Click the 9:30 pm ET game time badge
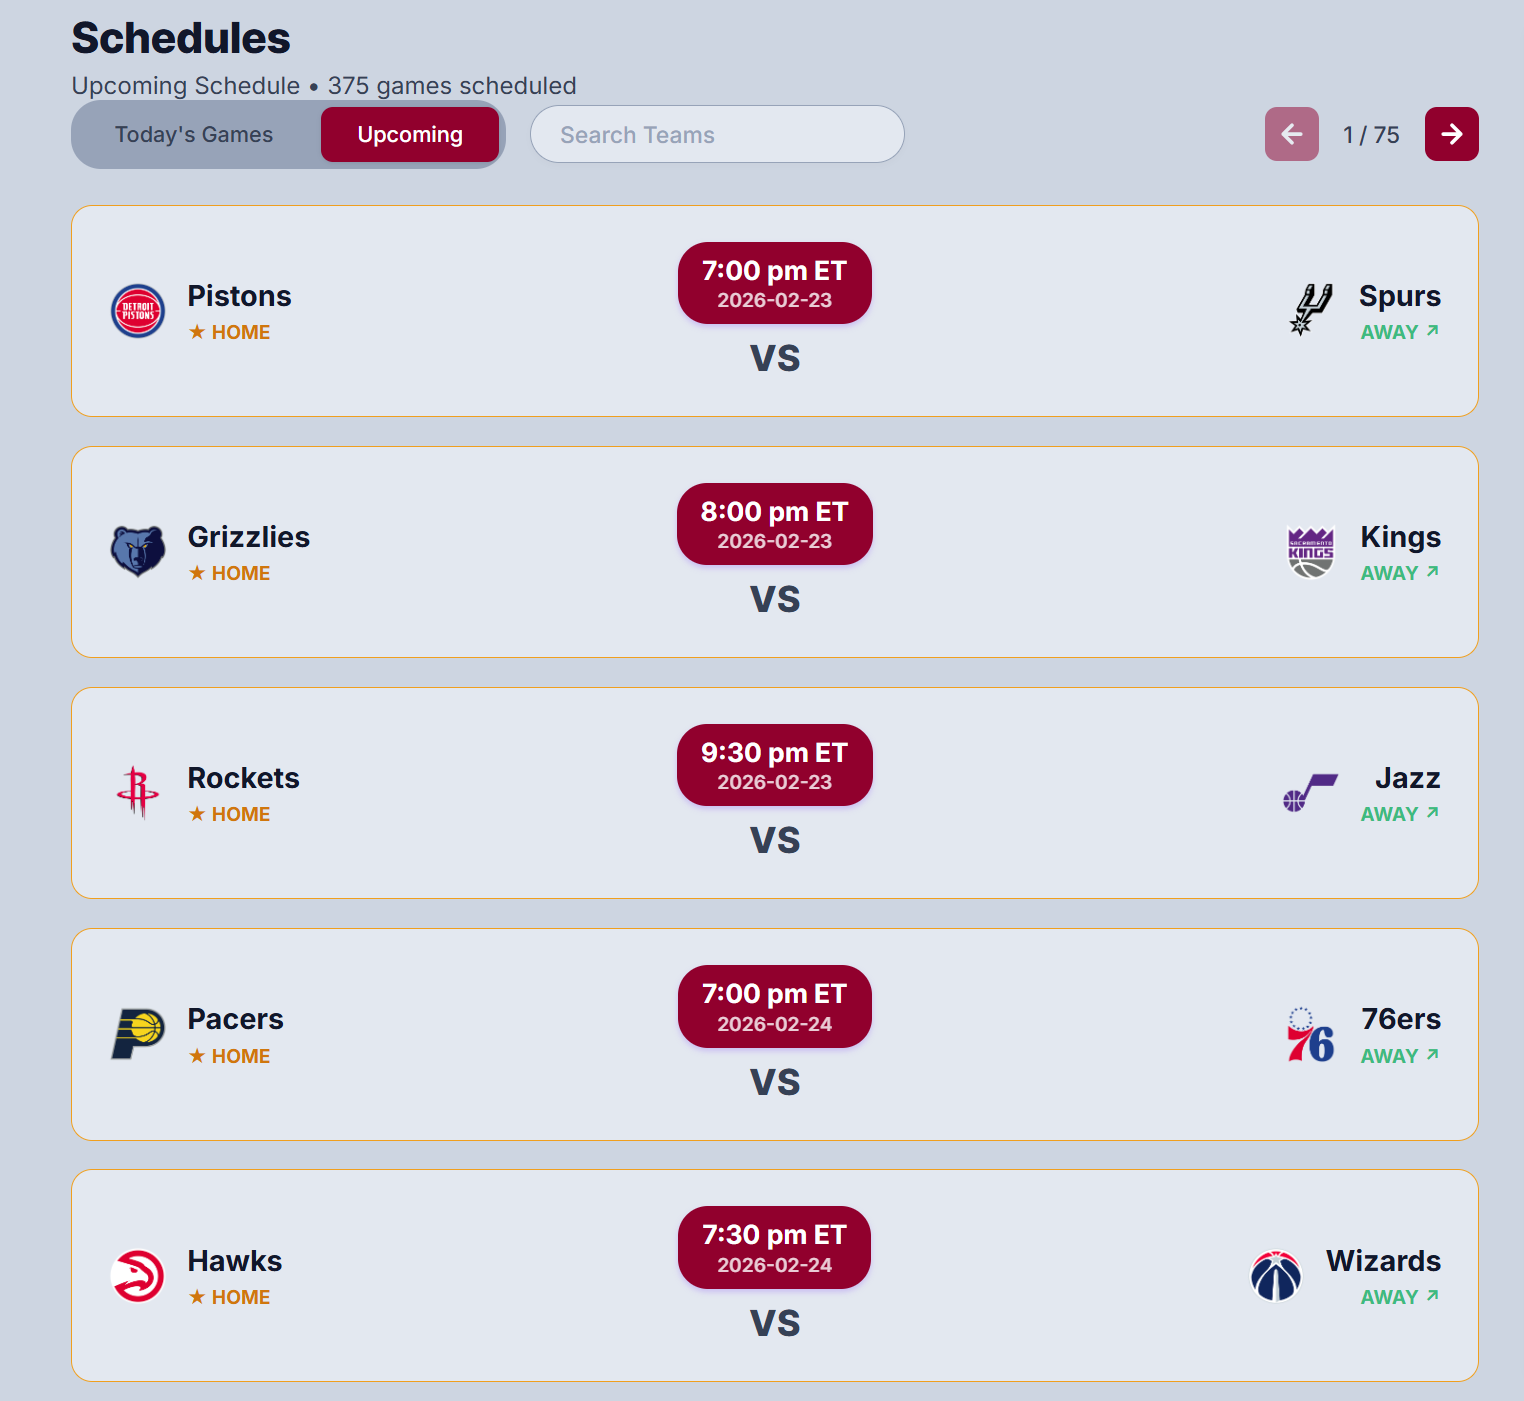 (x=774, y=765)
